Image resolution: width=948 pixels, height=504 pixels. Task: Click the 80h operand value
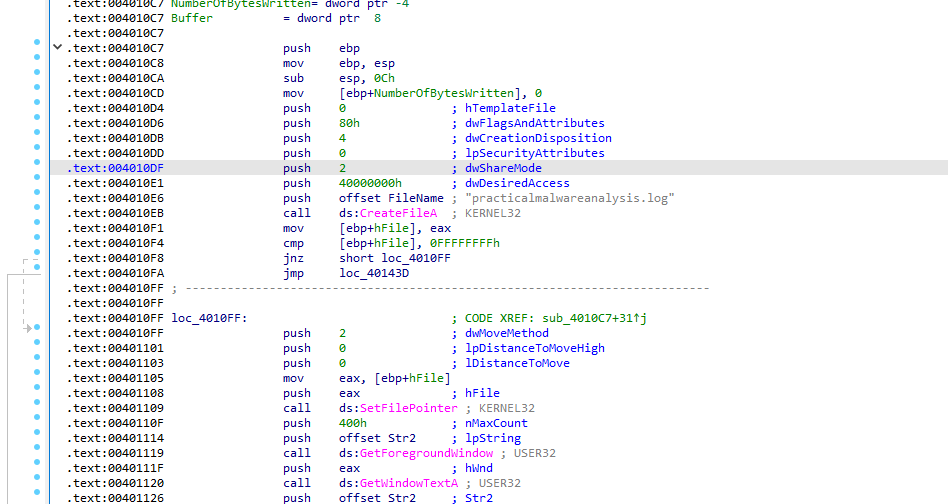pyautogui.click(x=349, y=123)
